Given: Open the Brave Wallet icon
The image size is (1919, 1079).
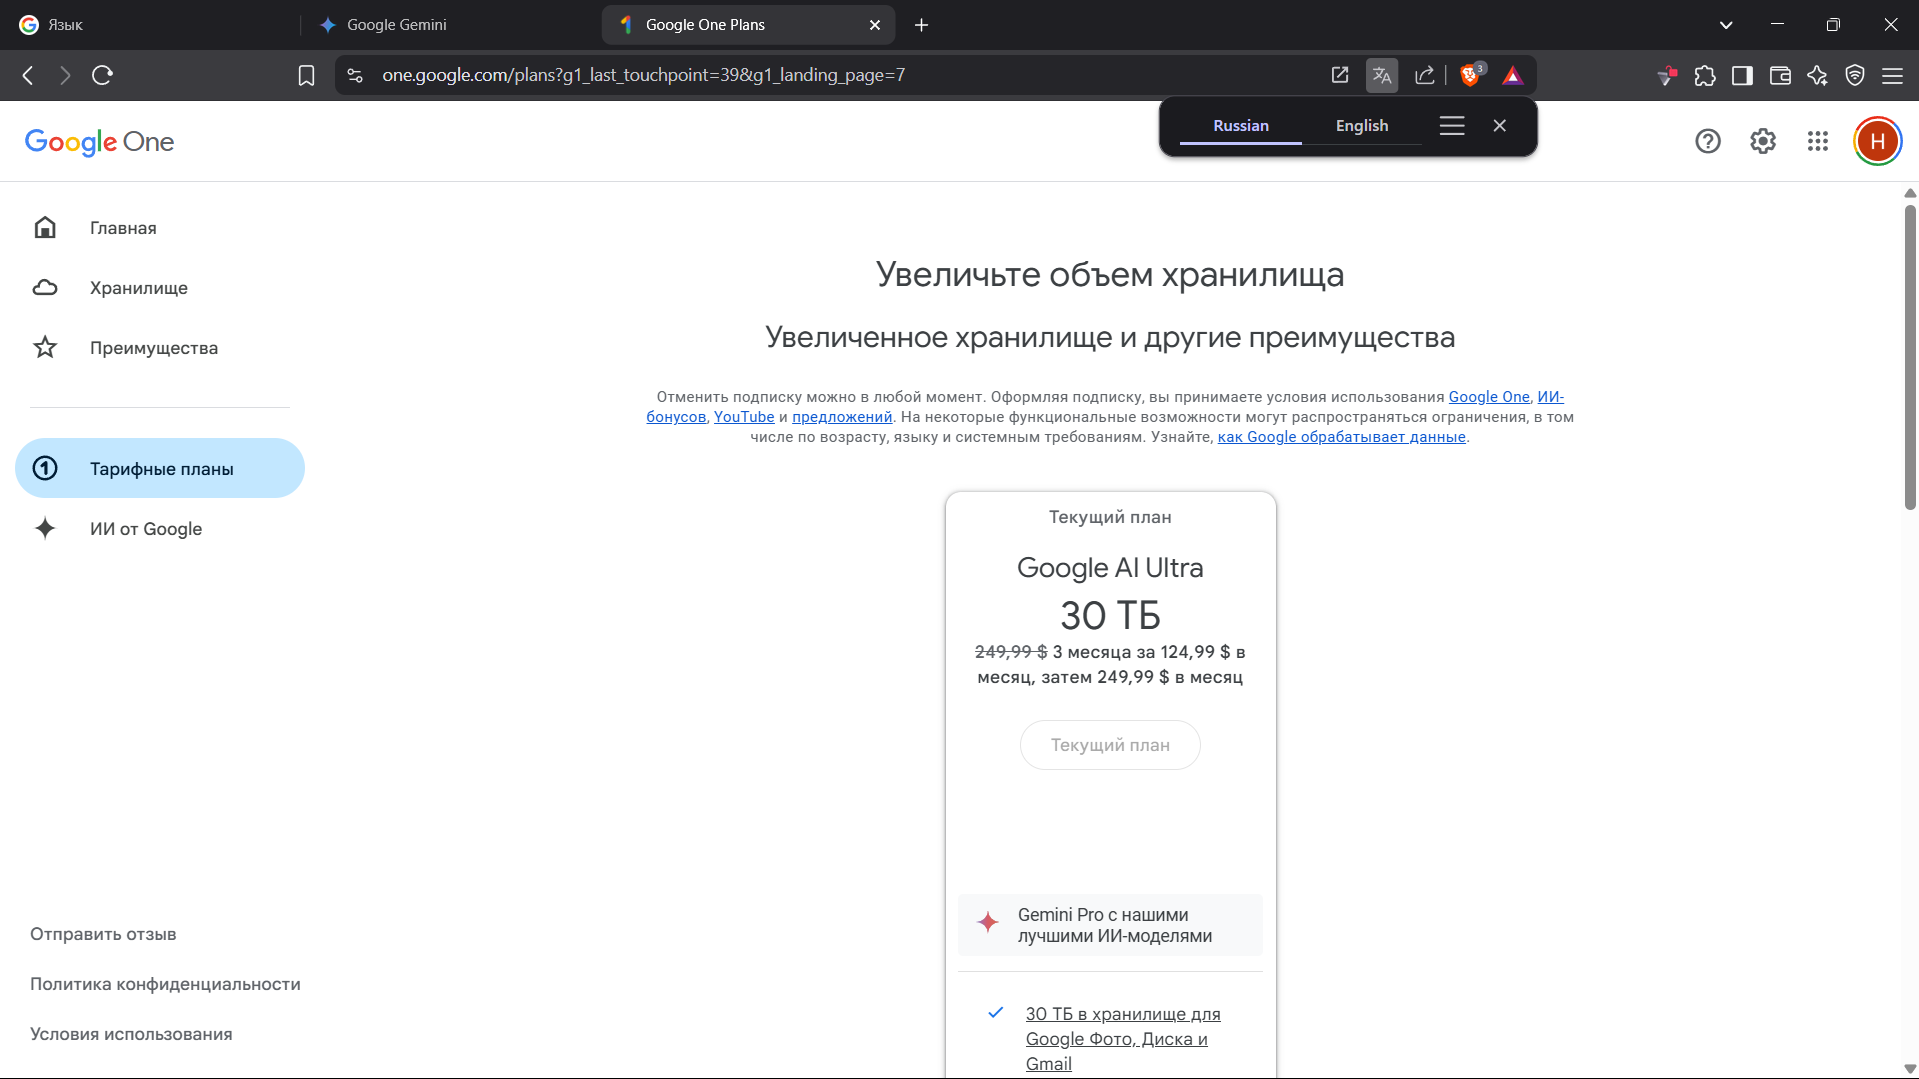Looking at the screenshot, I should (1780, 75).
